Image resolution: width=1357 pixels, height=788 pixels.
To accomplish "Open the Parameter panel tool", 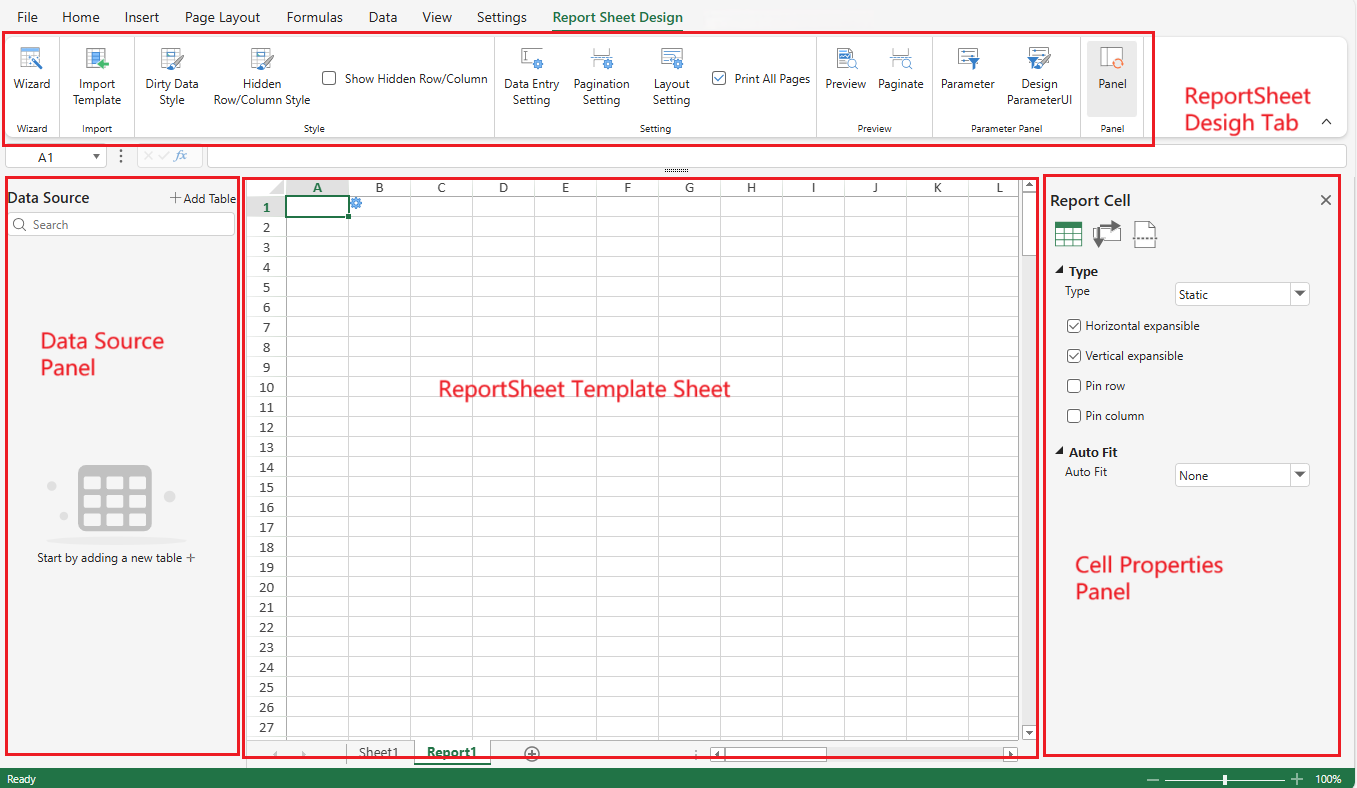I will [967, 70].
